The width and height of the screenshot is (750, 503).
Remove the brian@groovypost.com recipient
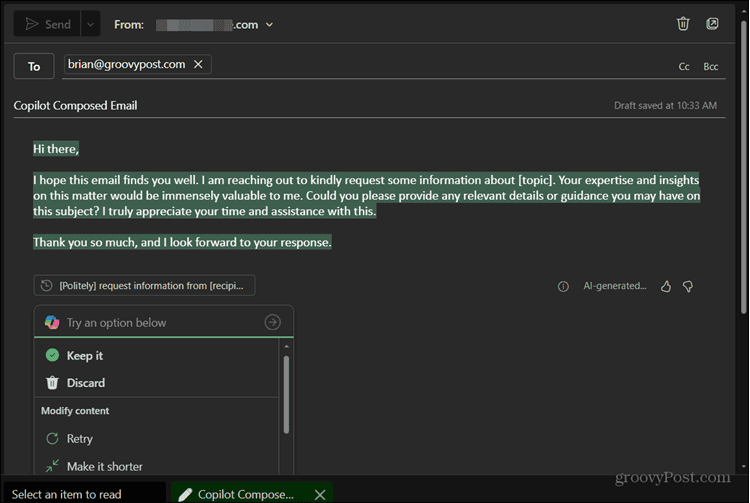[198, 64]
